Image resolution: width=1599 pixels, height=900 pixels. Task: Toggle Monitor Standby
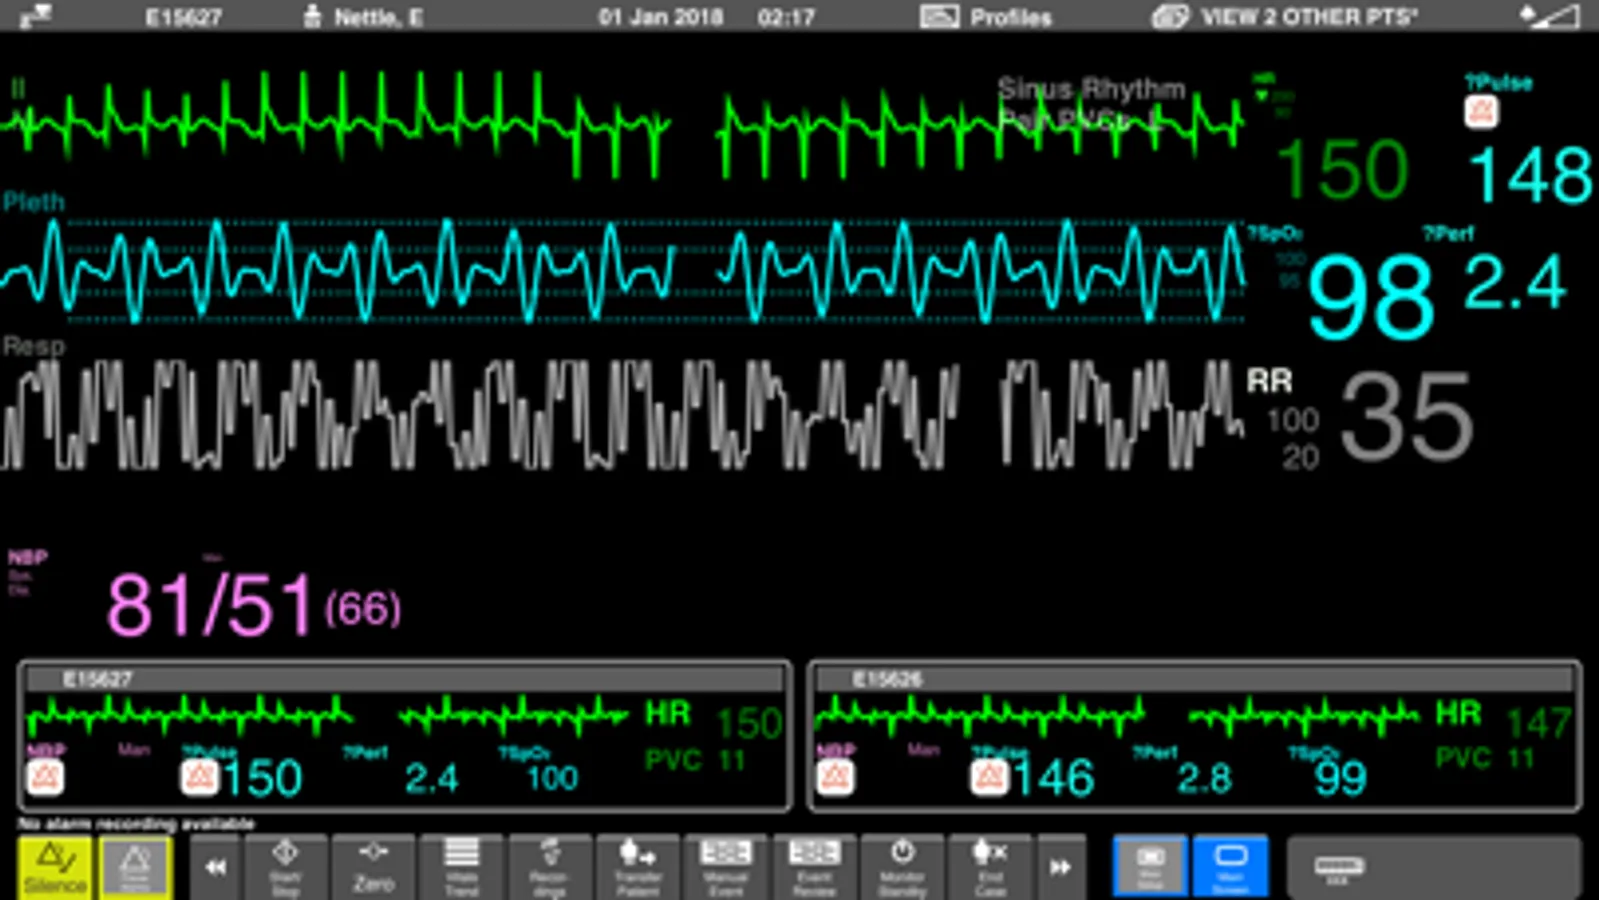coord(902,866)
